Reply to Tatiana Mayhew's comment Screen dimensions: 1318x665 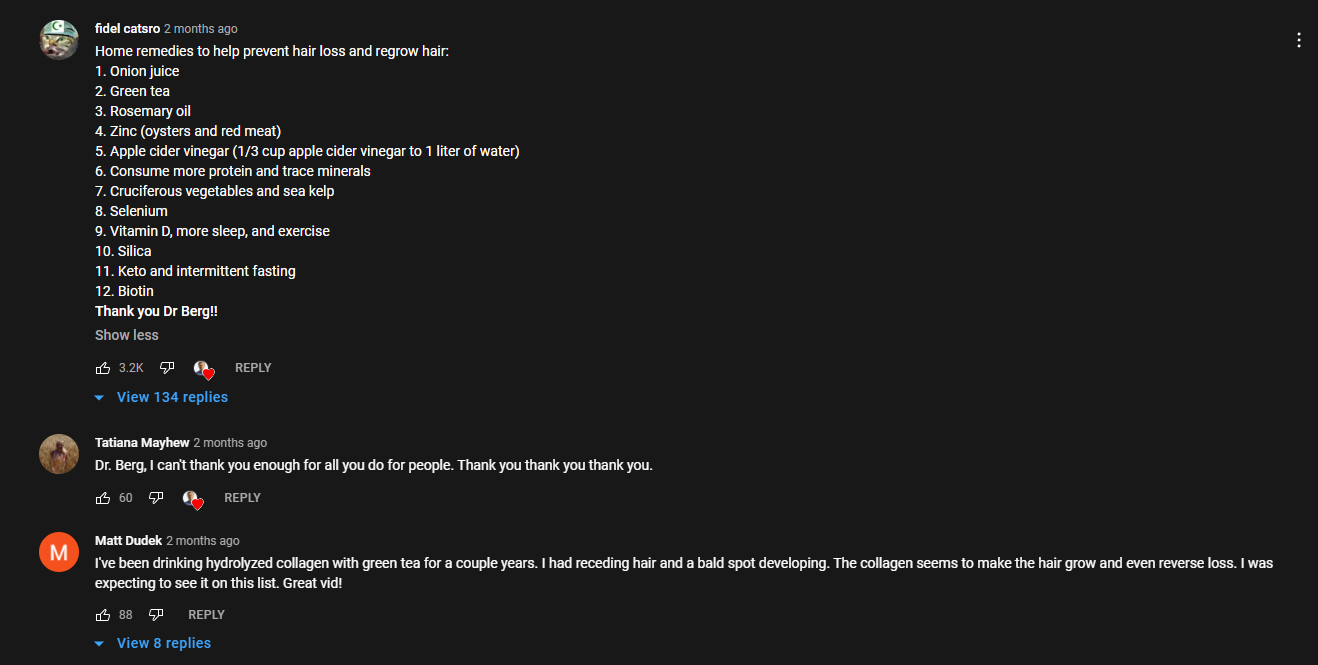(242, 498)
